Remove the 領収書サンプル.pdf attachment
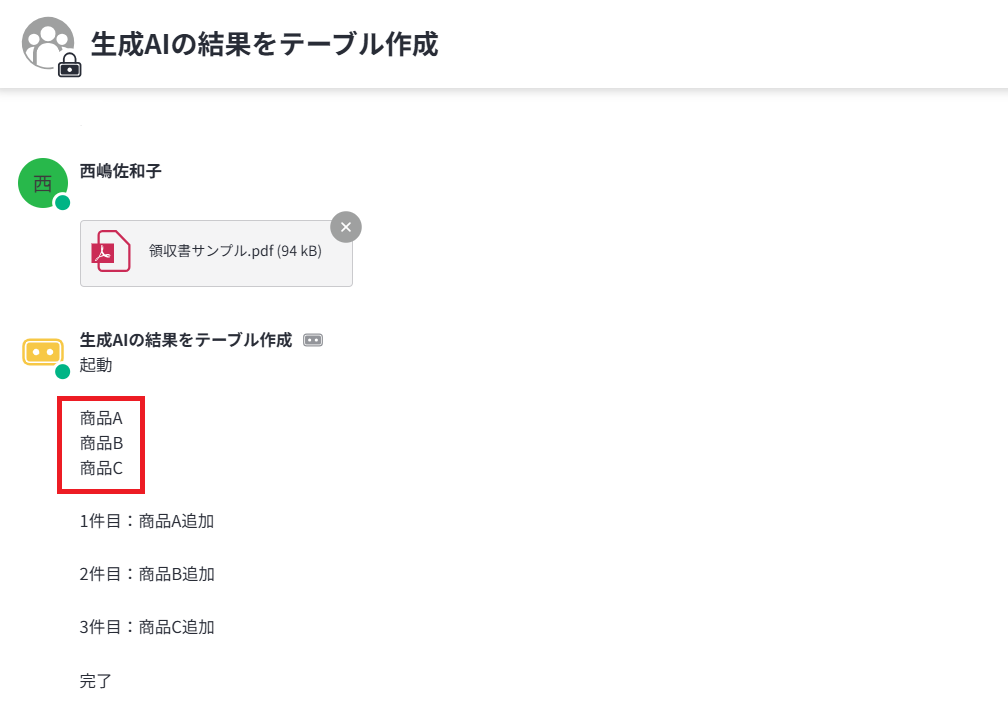 click(x=346, y=227)
